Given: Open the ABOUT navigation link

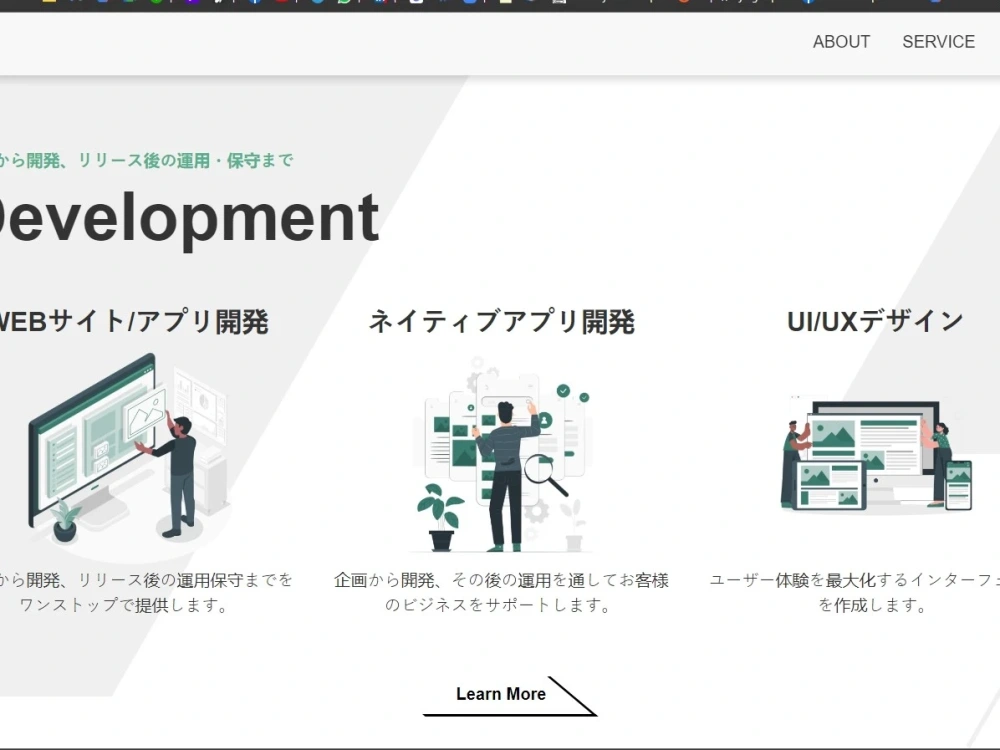Looking at the screenshot, I should pos(841,42).
